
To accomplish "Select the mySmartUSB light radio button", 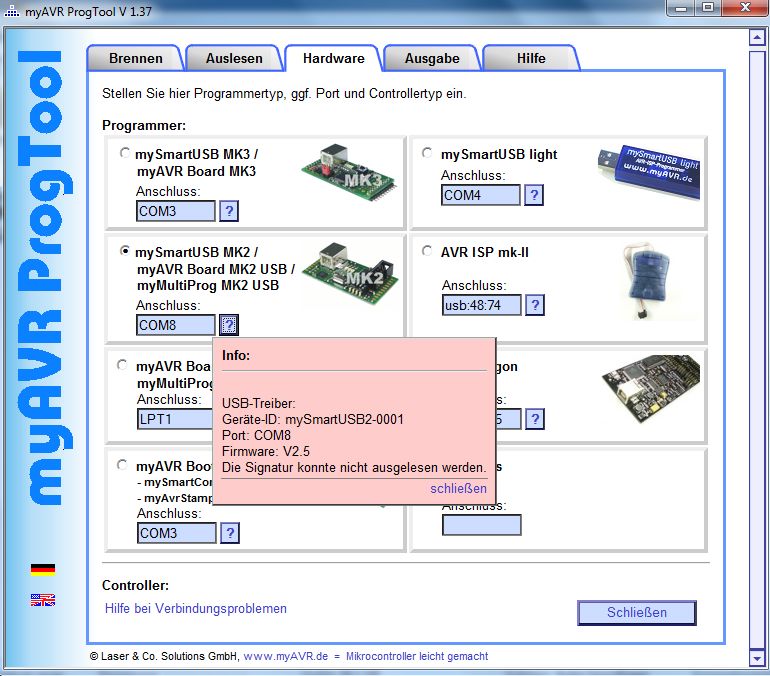I will tap(427, 153).
